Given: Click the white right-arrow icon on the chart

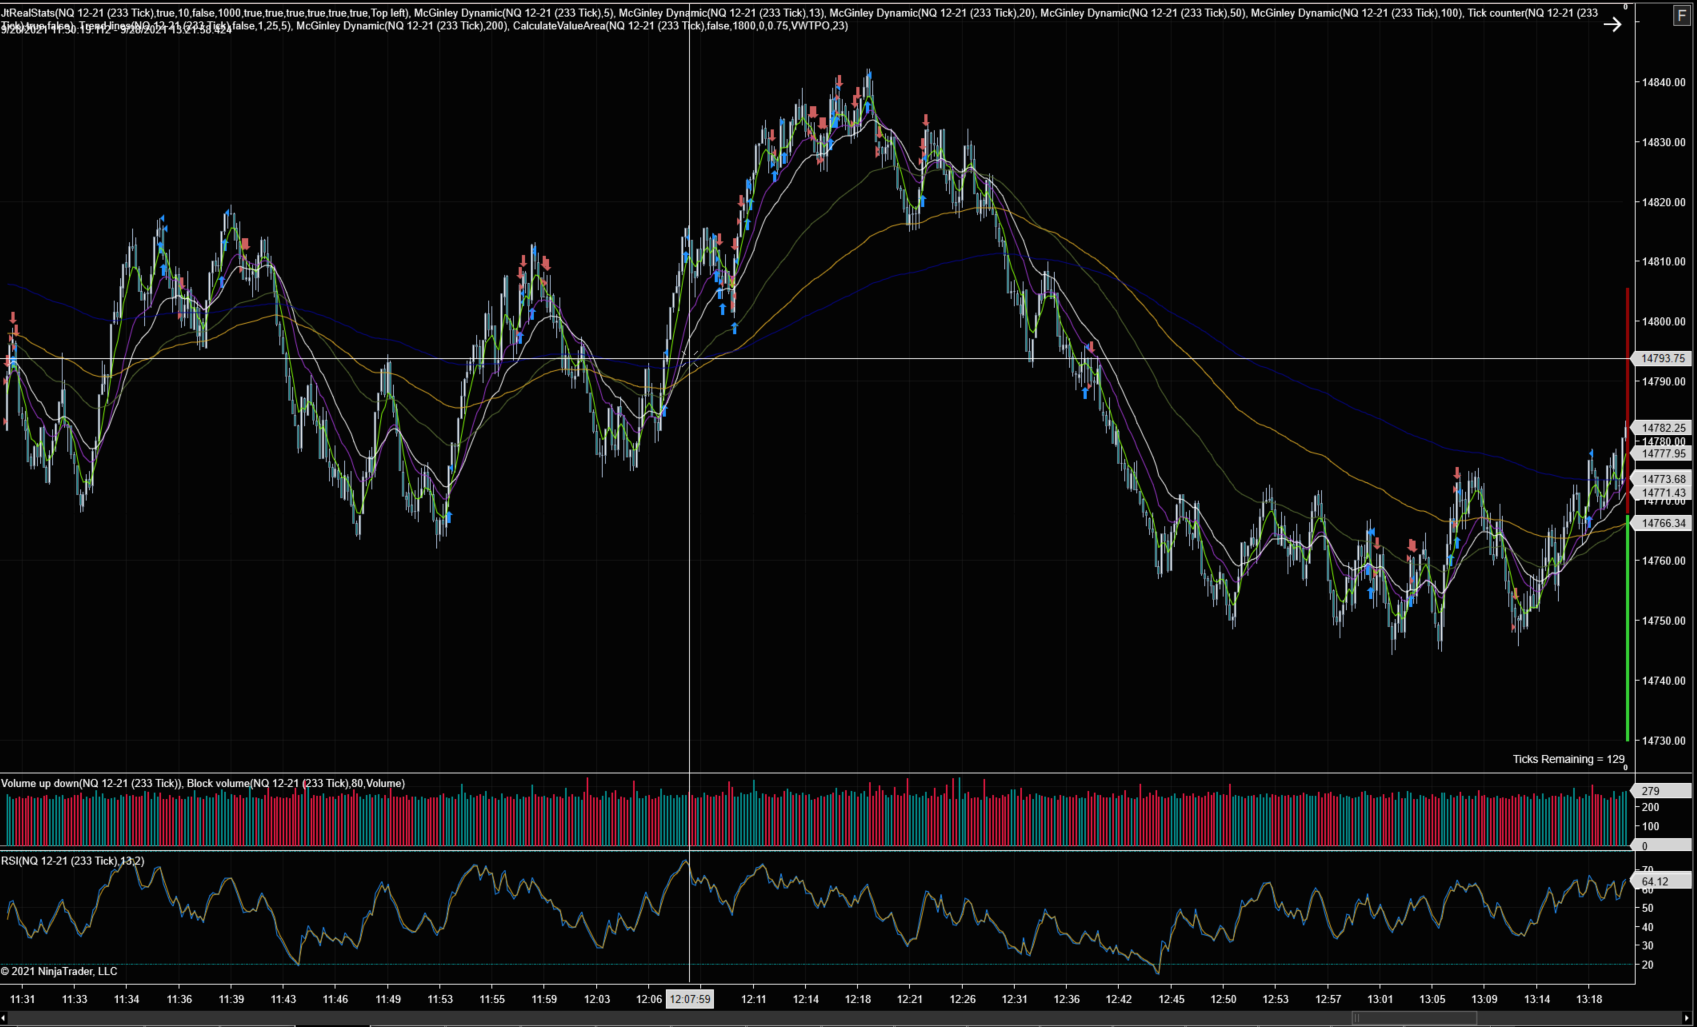Looking at the screenshot, I should click(x=1612, y=24).
